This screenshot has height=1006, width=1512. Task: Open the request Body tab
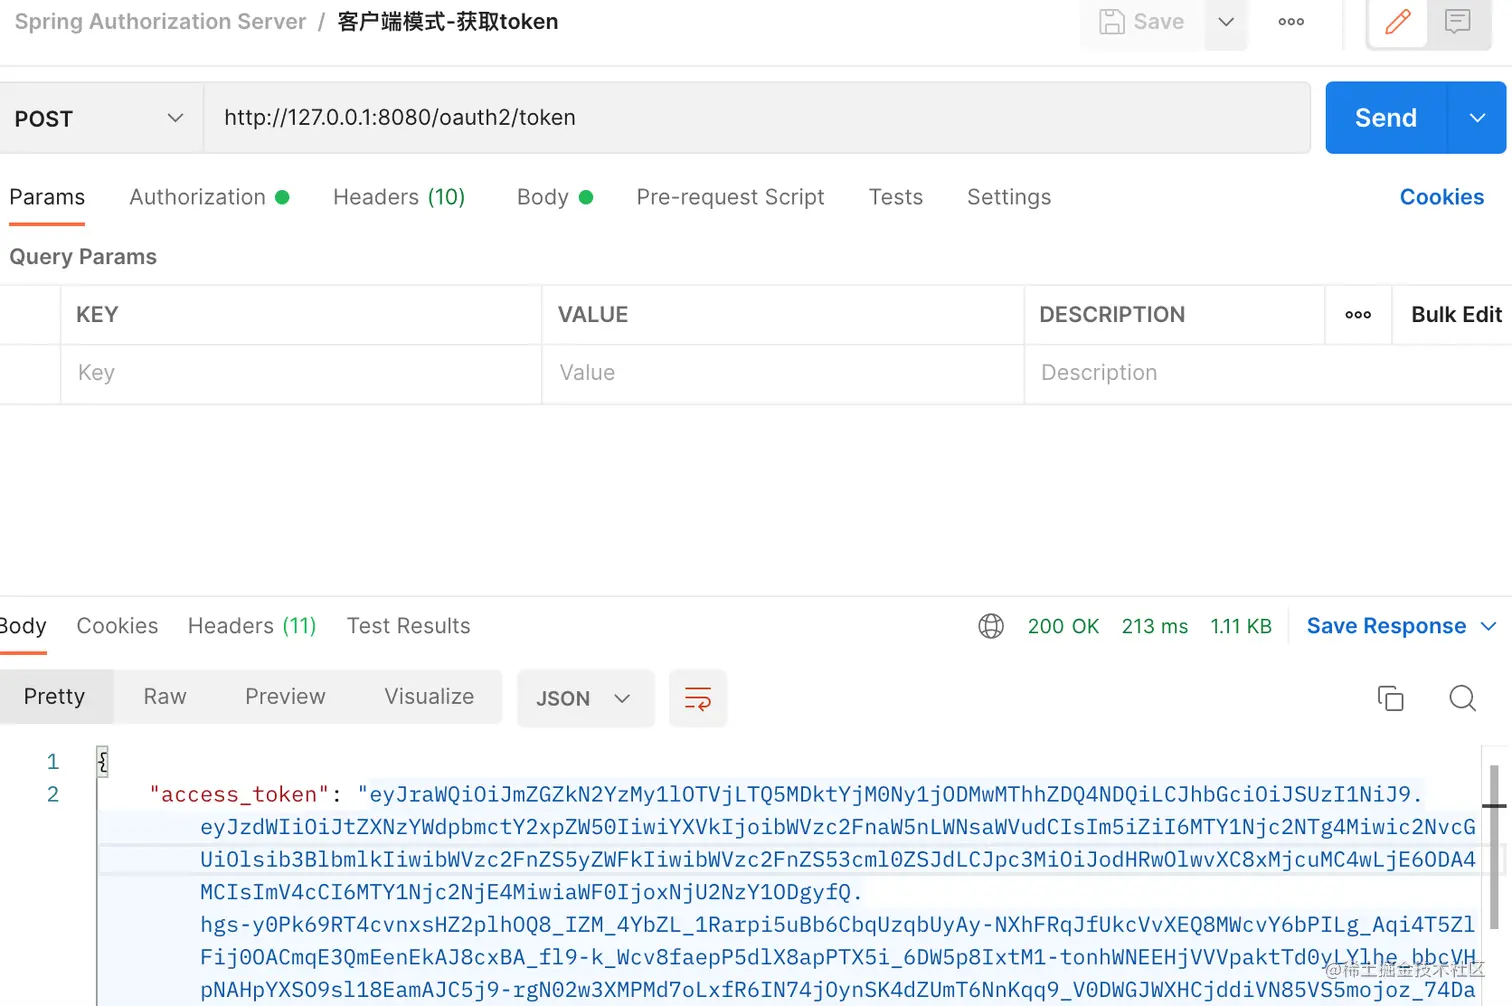(555, 197)
